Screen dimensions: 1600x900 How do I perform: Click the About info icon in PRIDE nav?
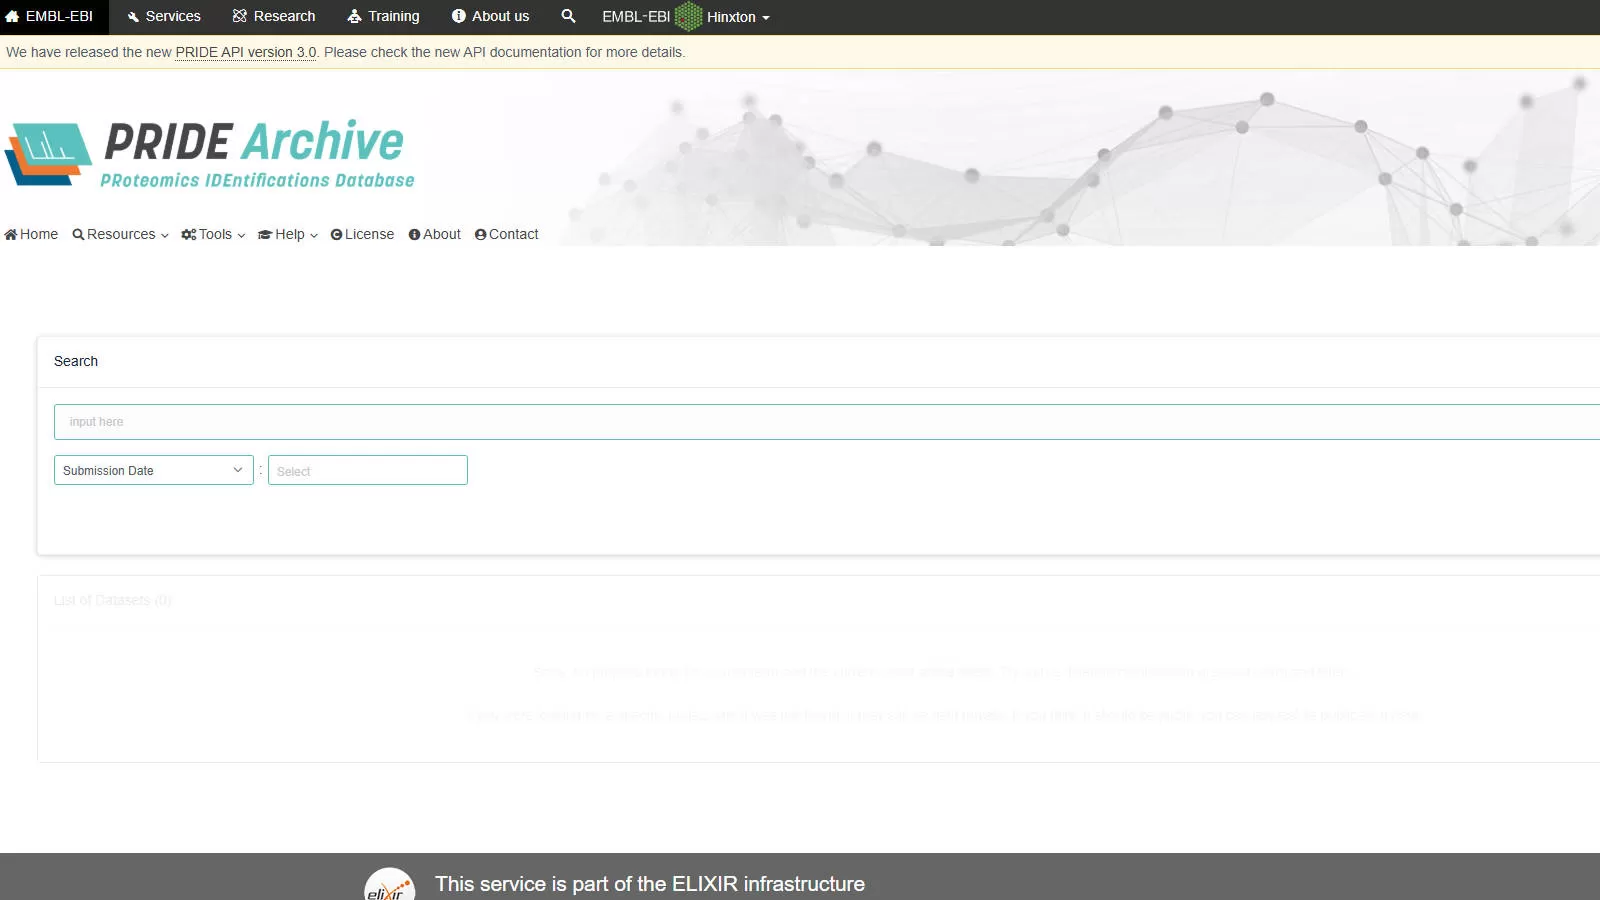(x=414, y=235)
